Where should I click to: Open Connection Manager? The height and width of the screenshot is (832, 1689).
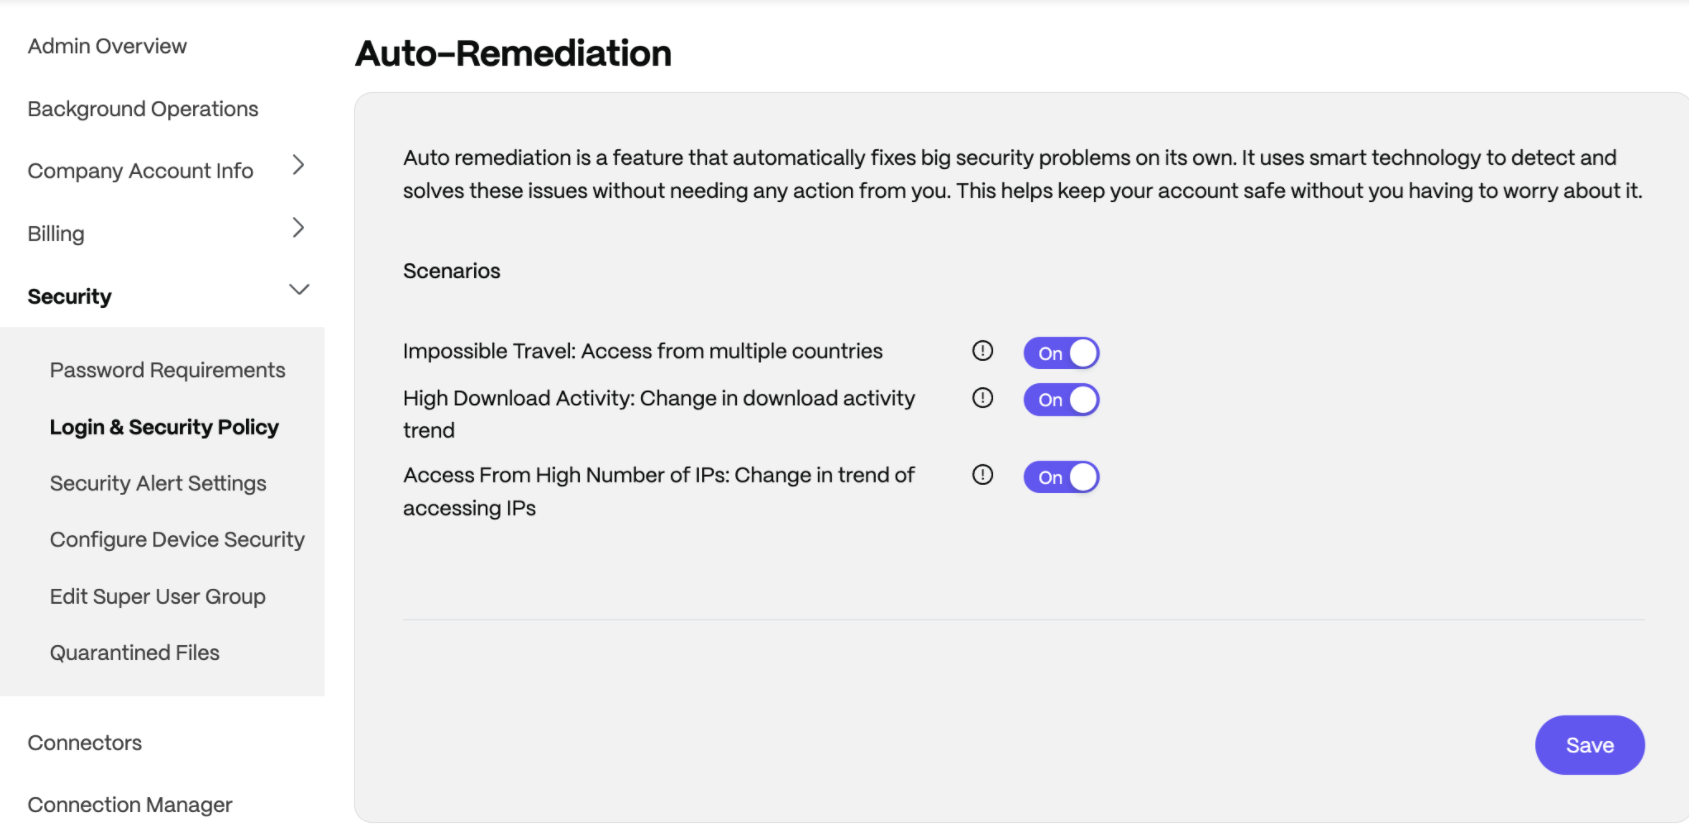tap(130, 805)
